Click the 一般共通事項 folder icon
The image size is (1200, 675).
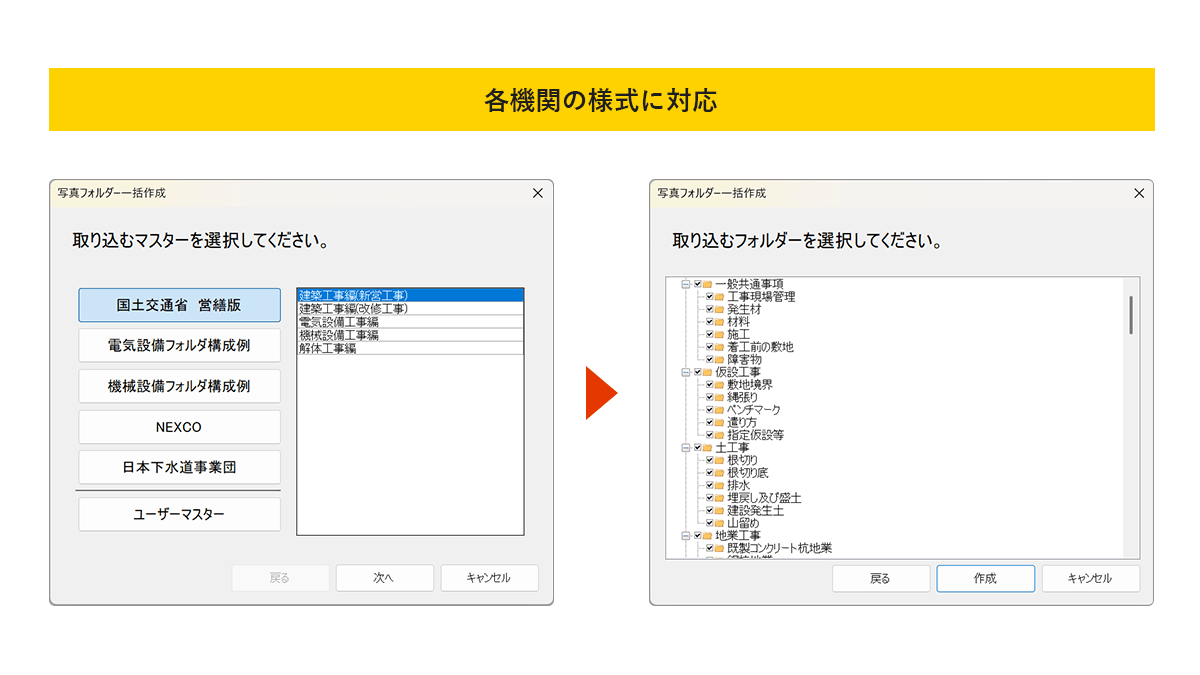click(707, 285)
